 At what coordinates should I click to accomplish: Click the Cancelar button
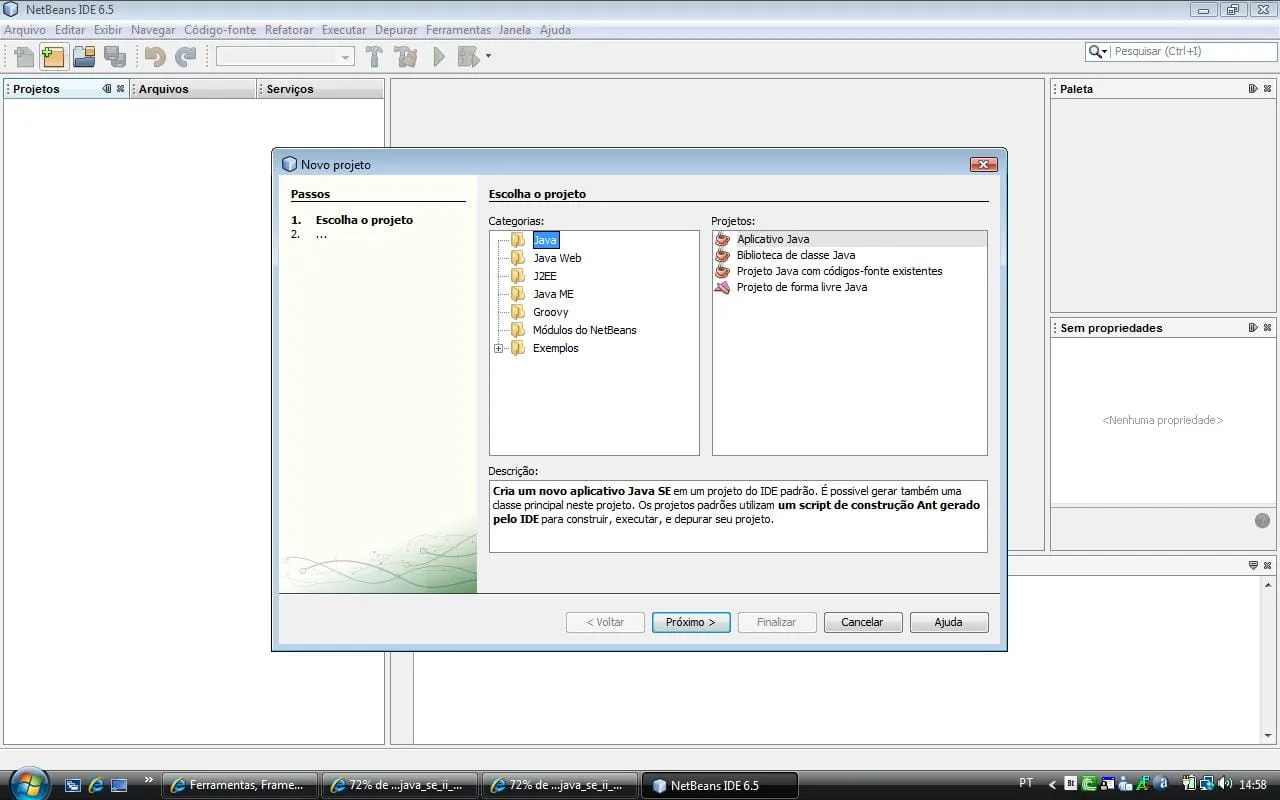click(862, 622)
